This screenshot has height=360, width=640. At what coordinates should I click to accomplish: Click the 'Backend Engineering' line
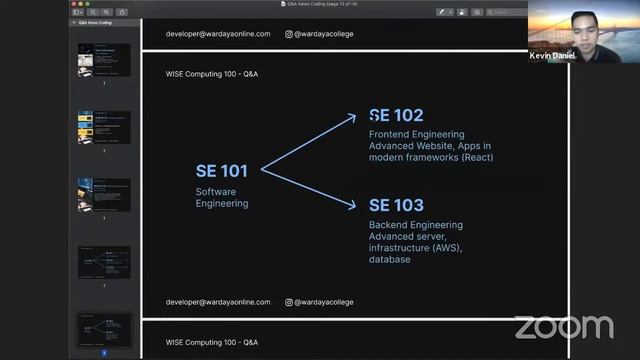(416, 225)
